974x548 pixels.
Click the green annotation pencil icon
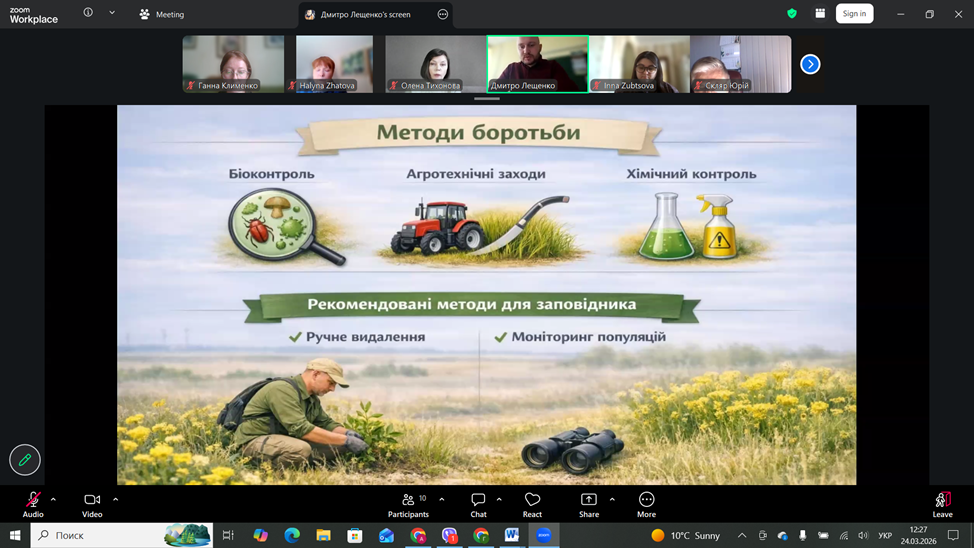point(25,460)
